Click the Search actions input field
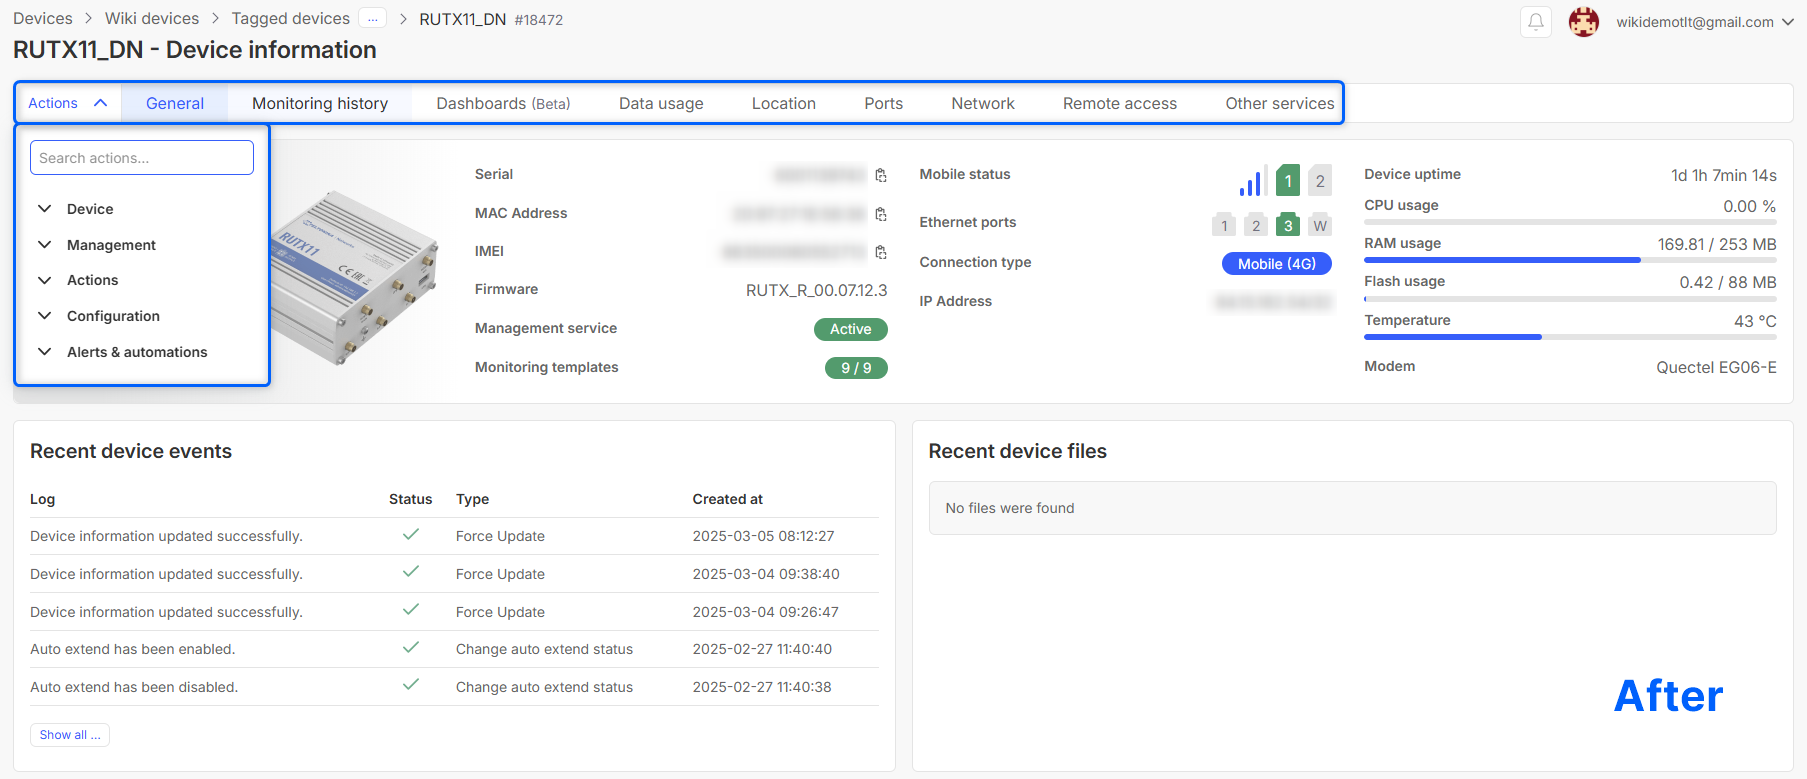1807x779 pixels. point(142,158)
